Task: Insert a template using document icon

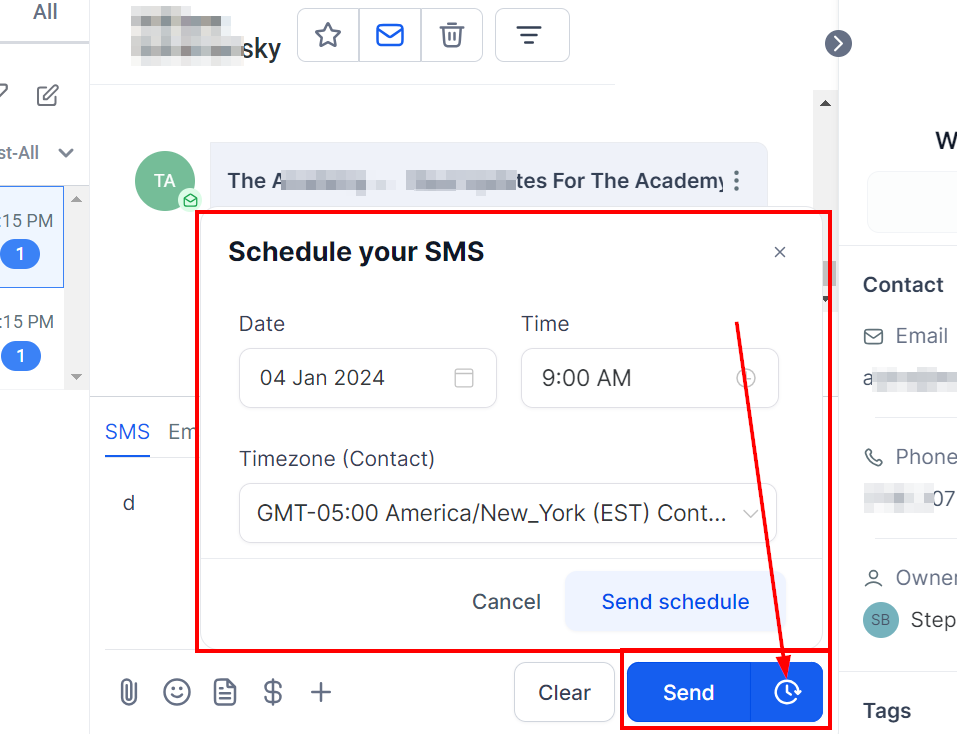Action: (225, 692)
